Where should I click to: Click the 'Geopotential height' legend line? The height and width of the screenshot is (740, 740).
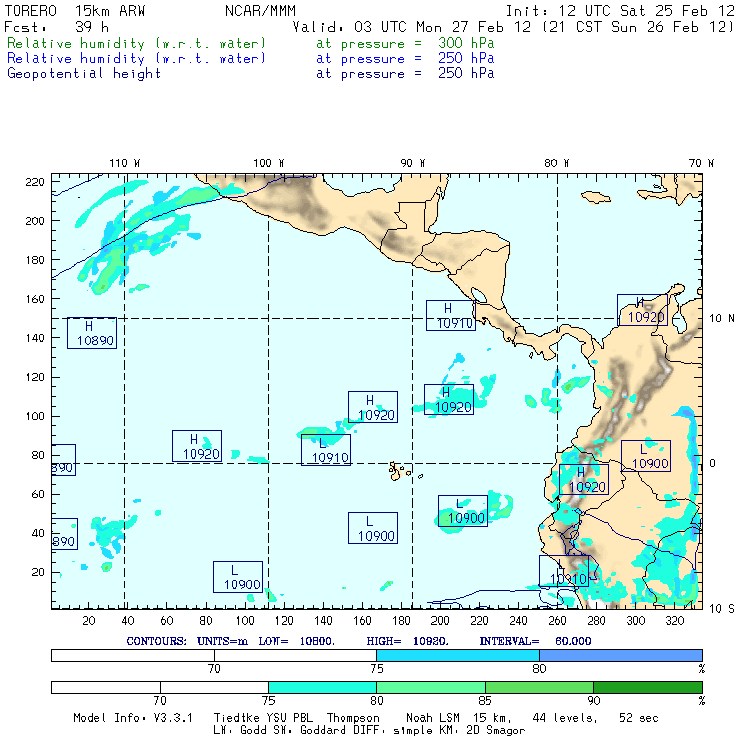click(84, 74)
